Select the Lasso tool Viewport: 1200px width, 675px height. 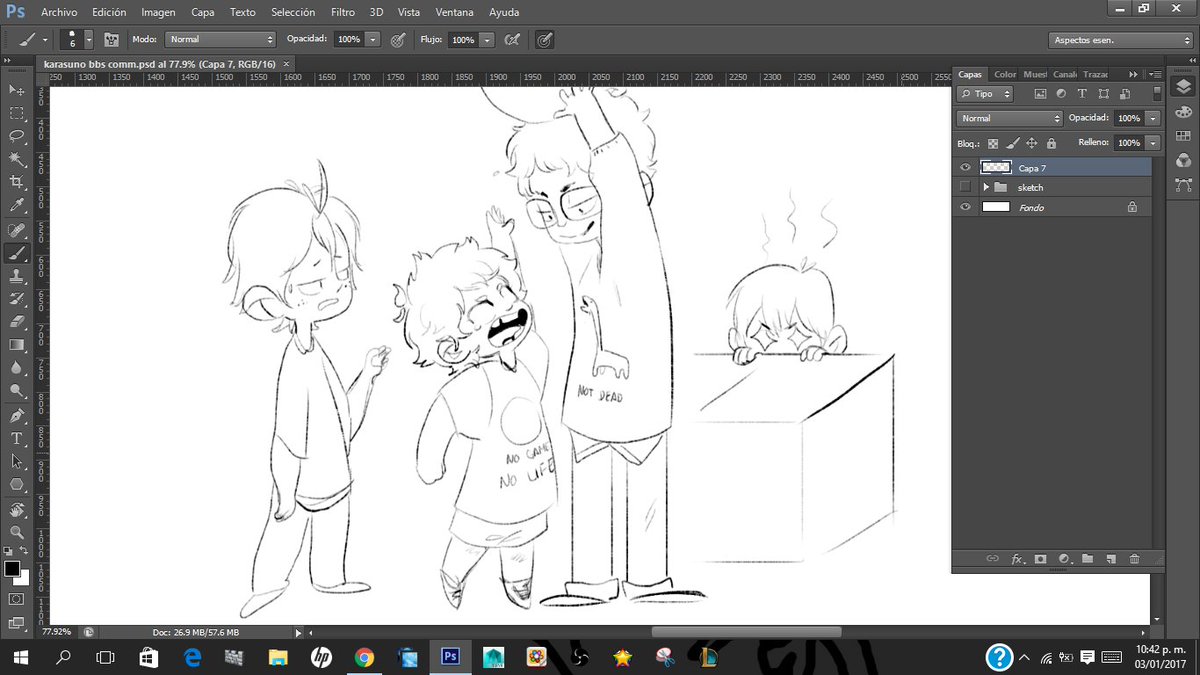pos(17,136)
